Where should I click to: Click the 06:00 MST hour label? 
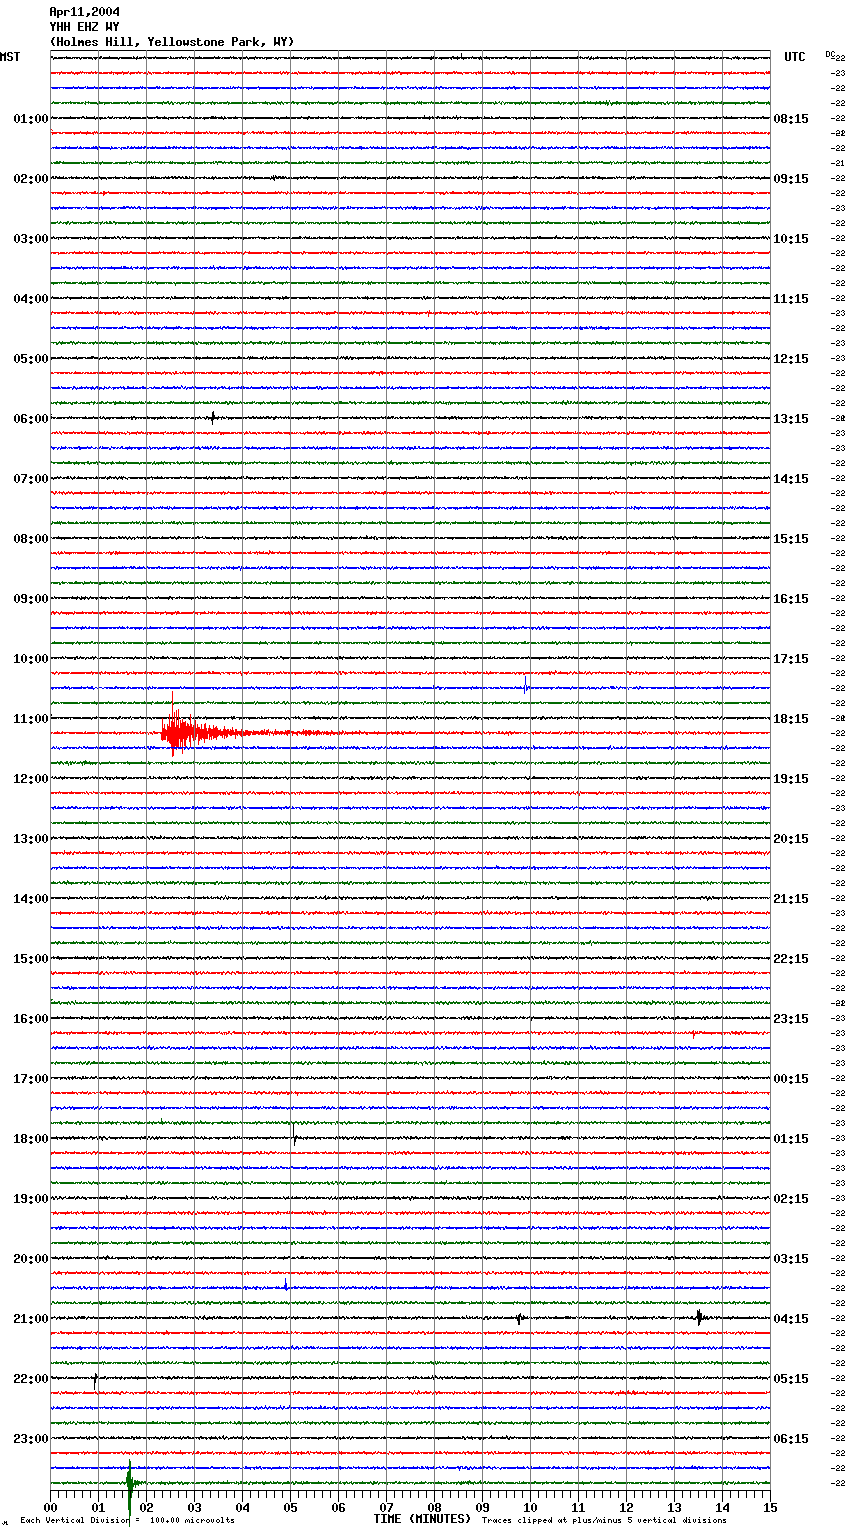(31, 419)
